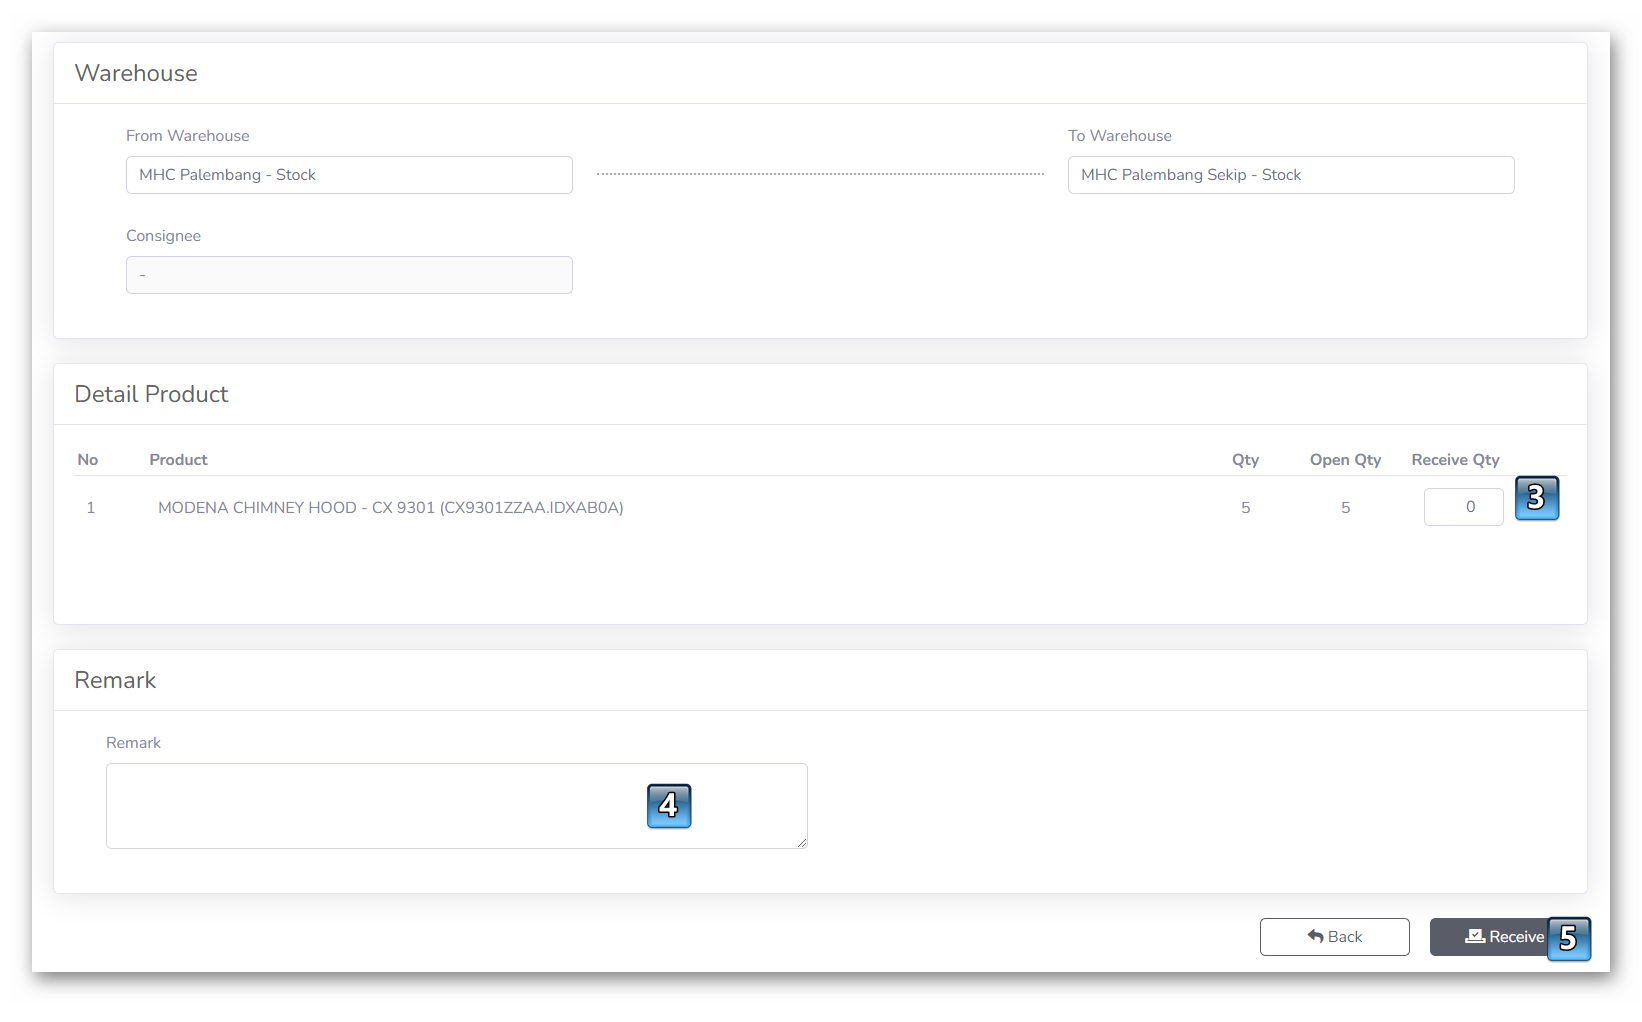The image size is (1642, 1022).
Task: Click inside the Remark text area
Action: tap(380, 806)
